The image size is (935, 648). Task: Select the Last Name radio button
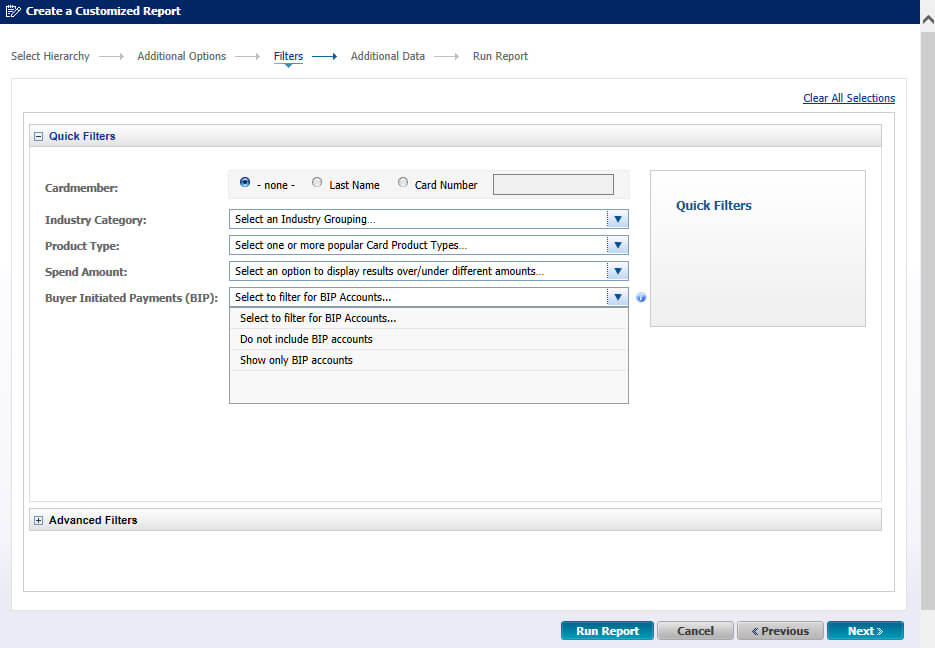(x=317, y=183)
